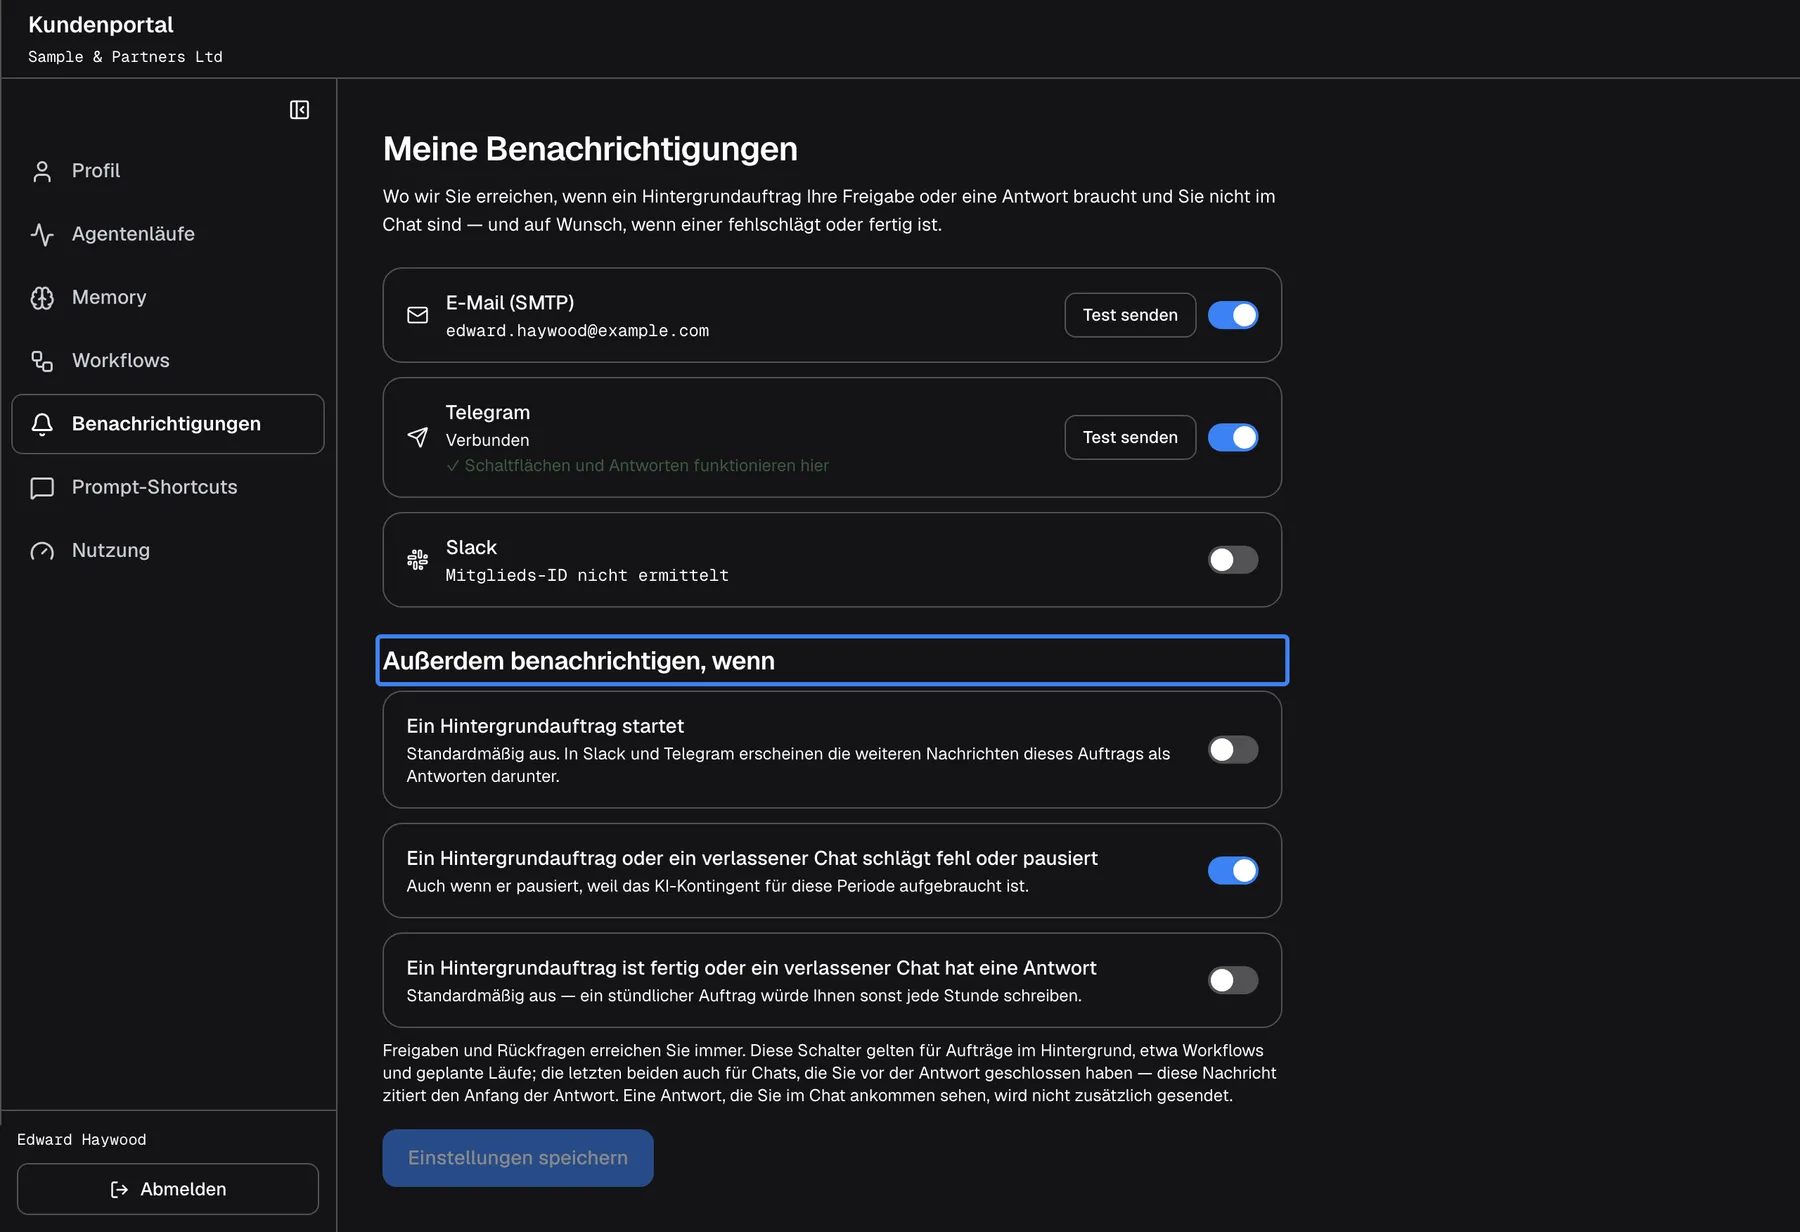
Task: Turn off the Telegram channel toggle
Action: tap(1233, 437)
